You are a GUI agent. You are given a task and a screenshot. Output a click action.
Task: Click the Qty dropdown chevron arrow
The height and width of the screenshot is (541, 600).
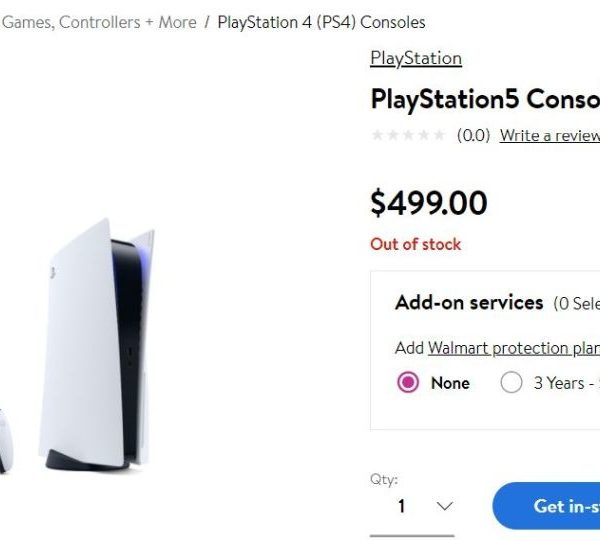coord(445,506)
